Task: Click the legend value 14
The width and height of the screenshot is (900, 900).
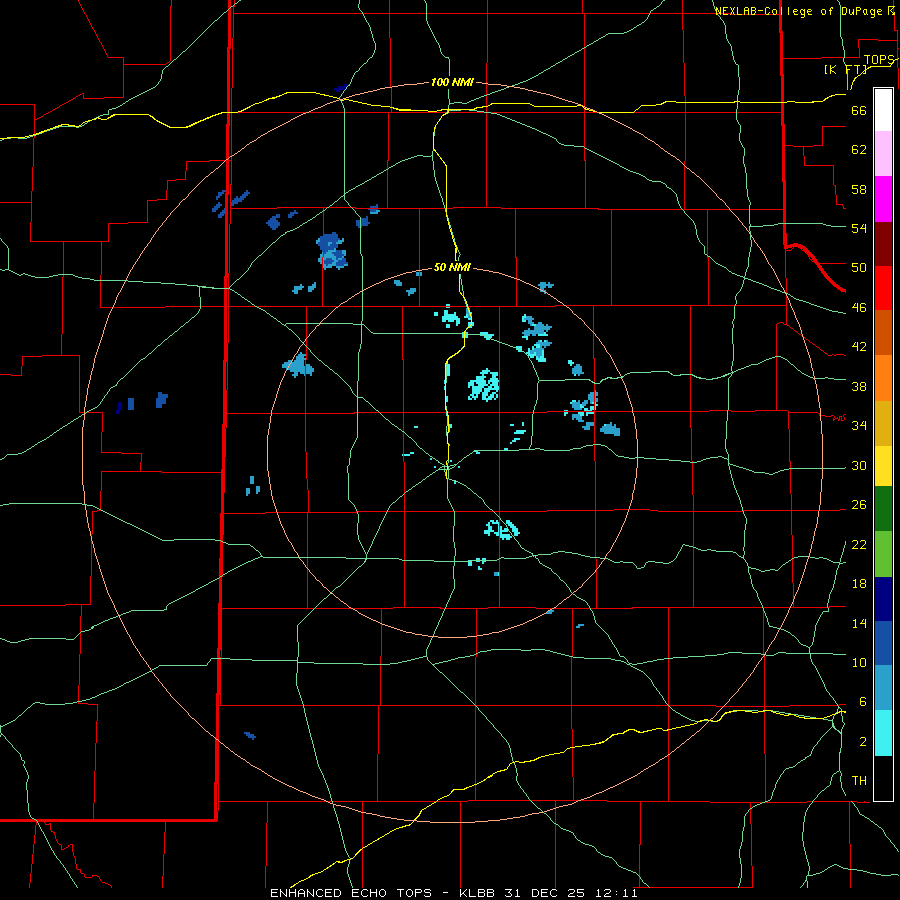Action: pos(859,623)
